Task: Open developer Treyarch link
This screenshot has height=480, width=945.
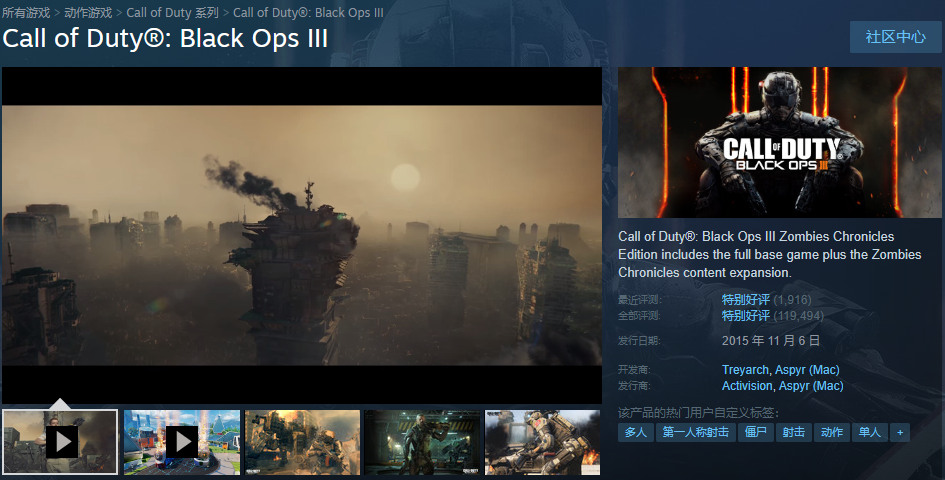Action: pos(746,370)
